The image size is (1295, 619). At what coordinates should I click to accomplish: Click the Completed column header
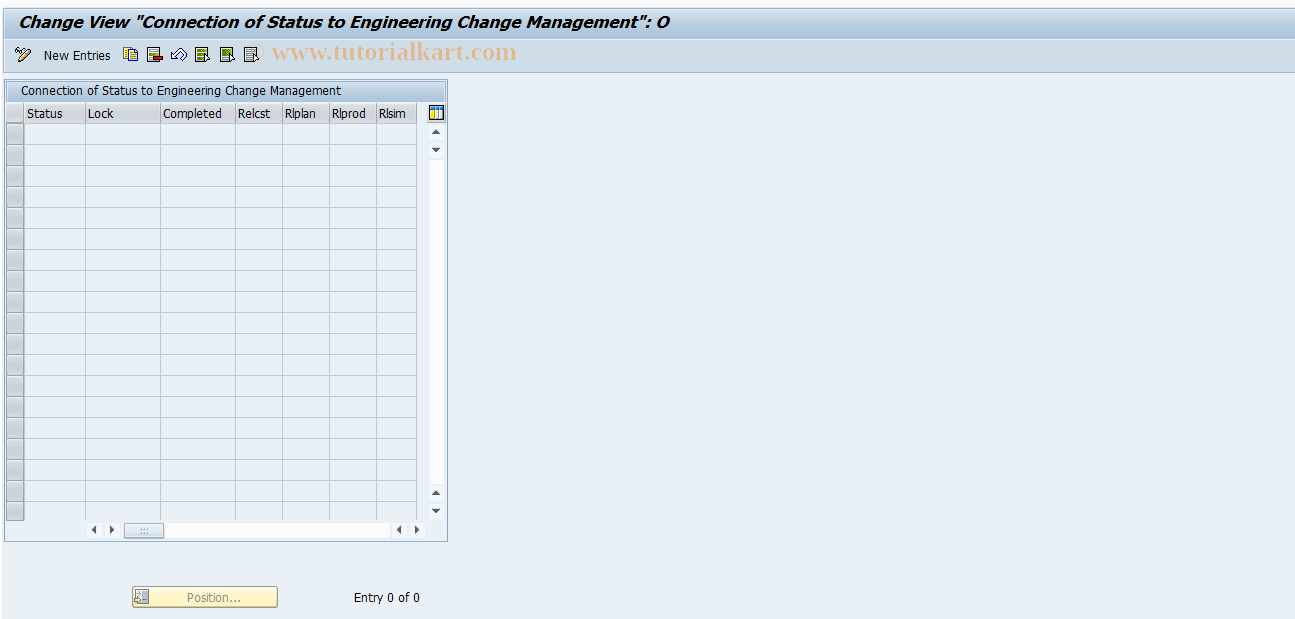[x=198, y=113]
